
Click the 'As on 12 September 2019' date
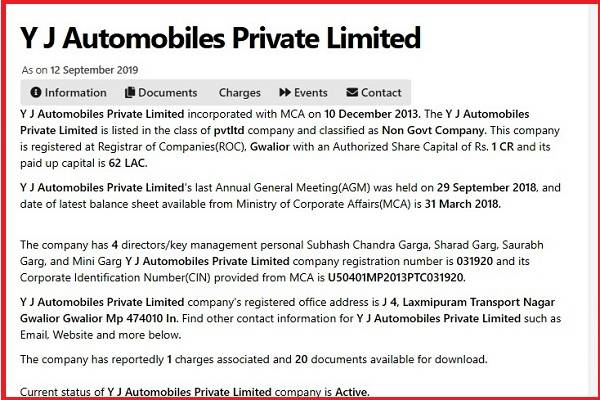[80, 70]
